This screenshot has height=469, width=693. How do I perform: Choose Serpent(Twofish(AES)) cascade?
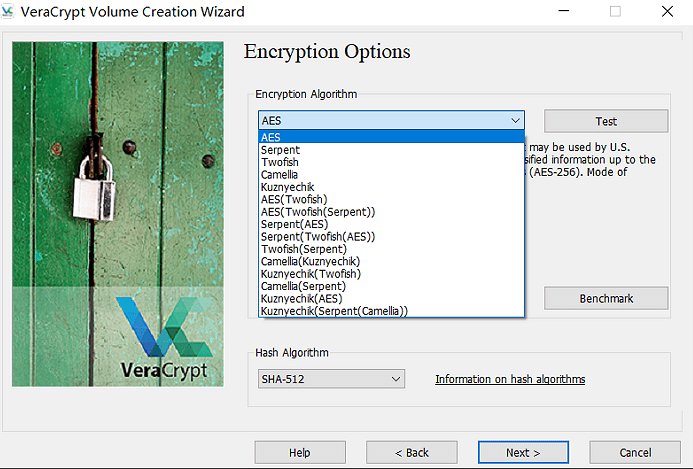click(x=391, y=236)
